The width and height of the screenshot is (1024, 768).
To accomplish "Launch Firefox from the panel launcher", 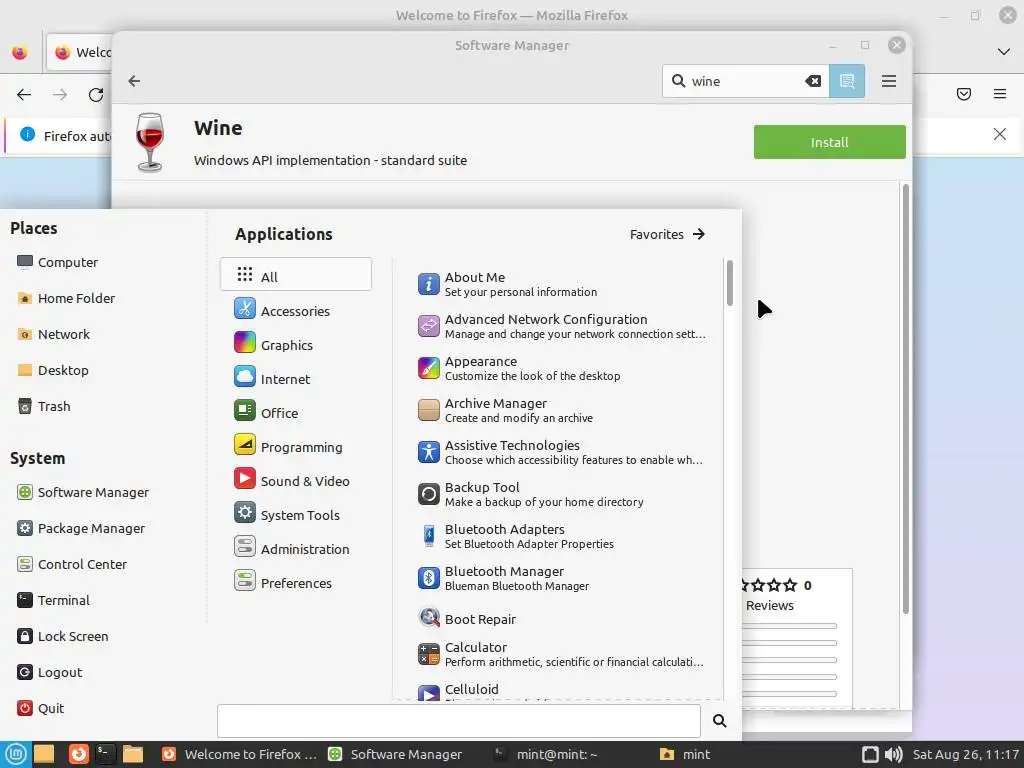I will (78, 754).
